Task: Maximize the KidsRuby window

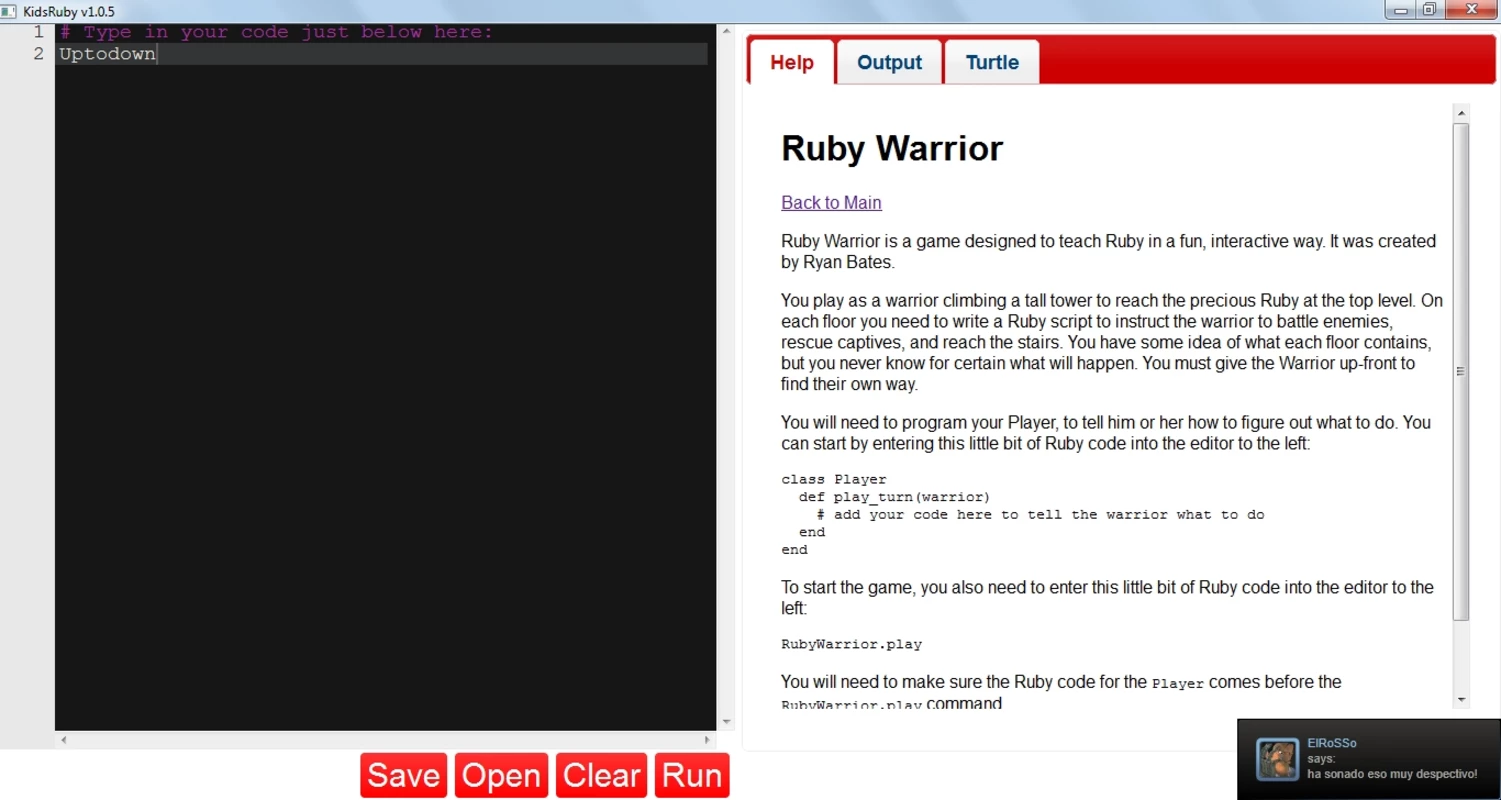Action: 1428,10
